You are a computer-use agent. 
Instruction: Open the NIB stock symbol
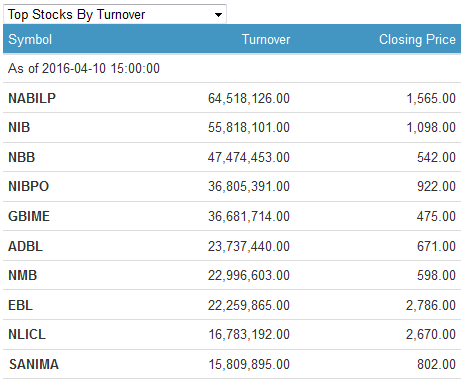coord(19,127)
